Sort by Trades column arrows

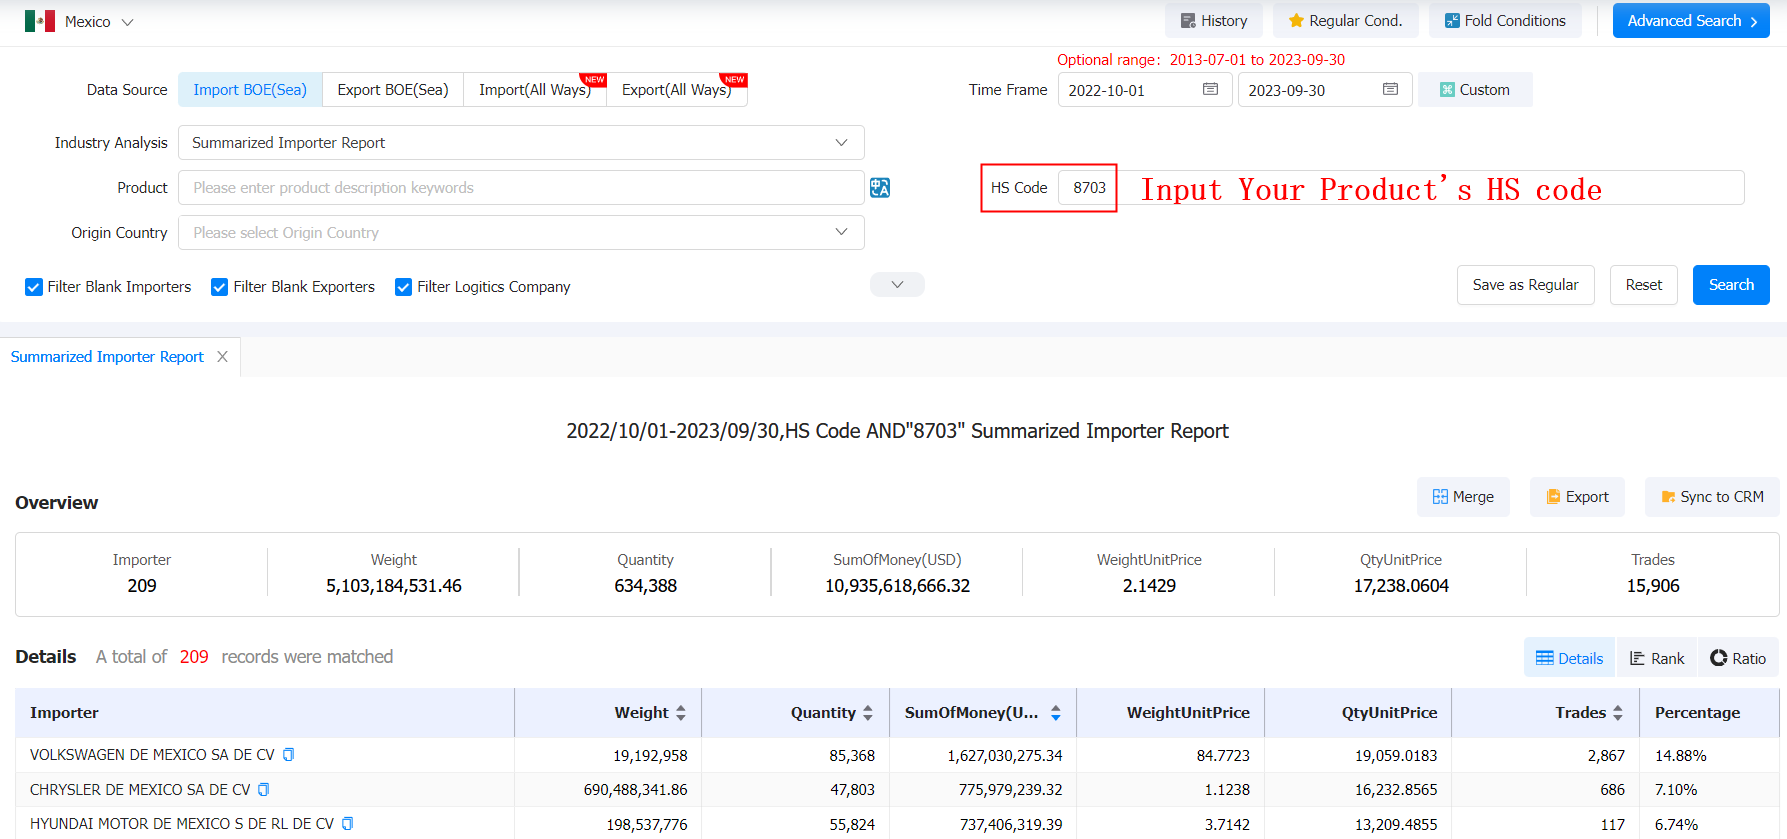coord(1618,713)
